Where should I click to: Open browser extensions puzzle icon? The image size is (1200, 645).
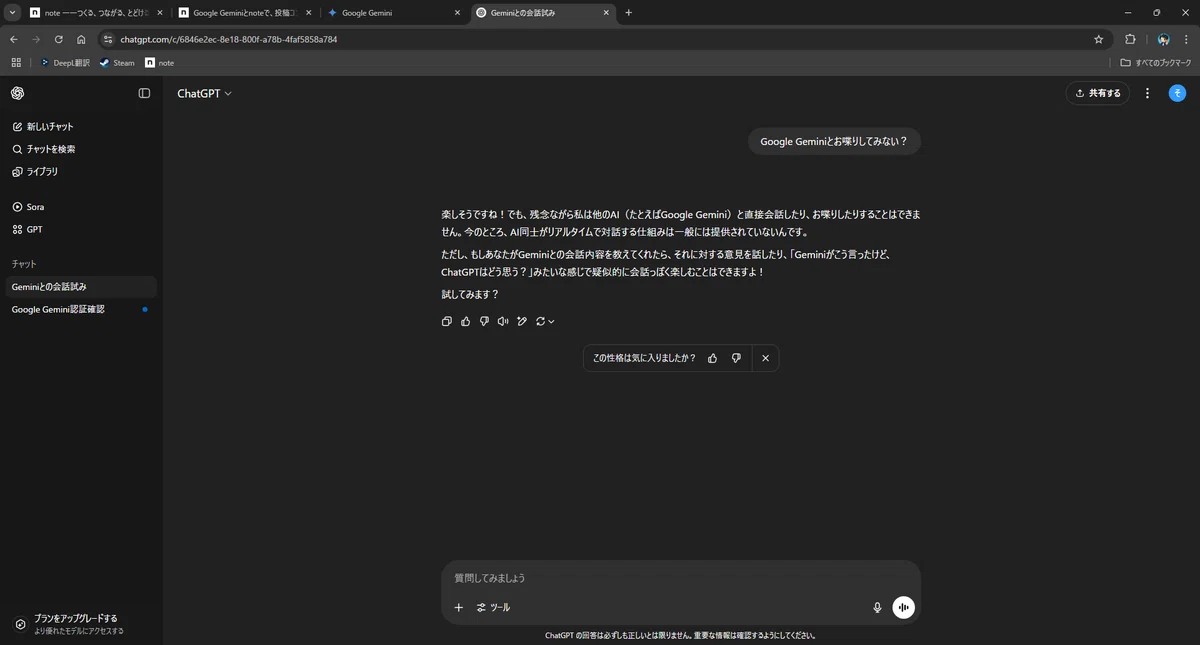pyautogui.click(x=1130, y=39)
